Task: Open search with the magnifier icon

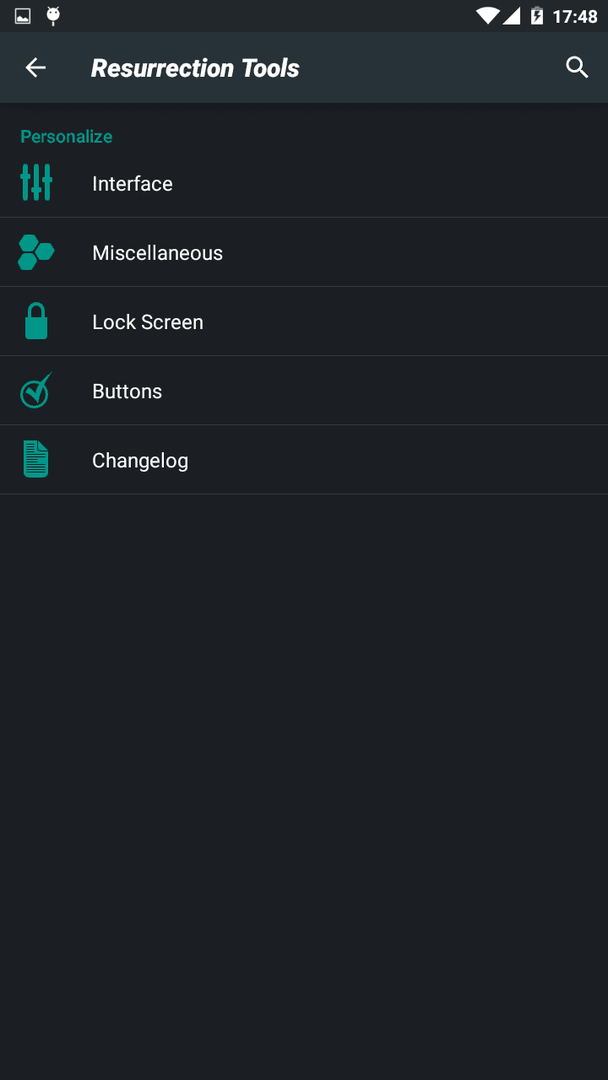Action: 577,68
